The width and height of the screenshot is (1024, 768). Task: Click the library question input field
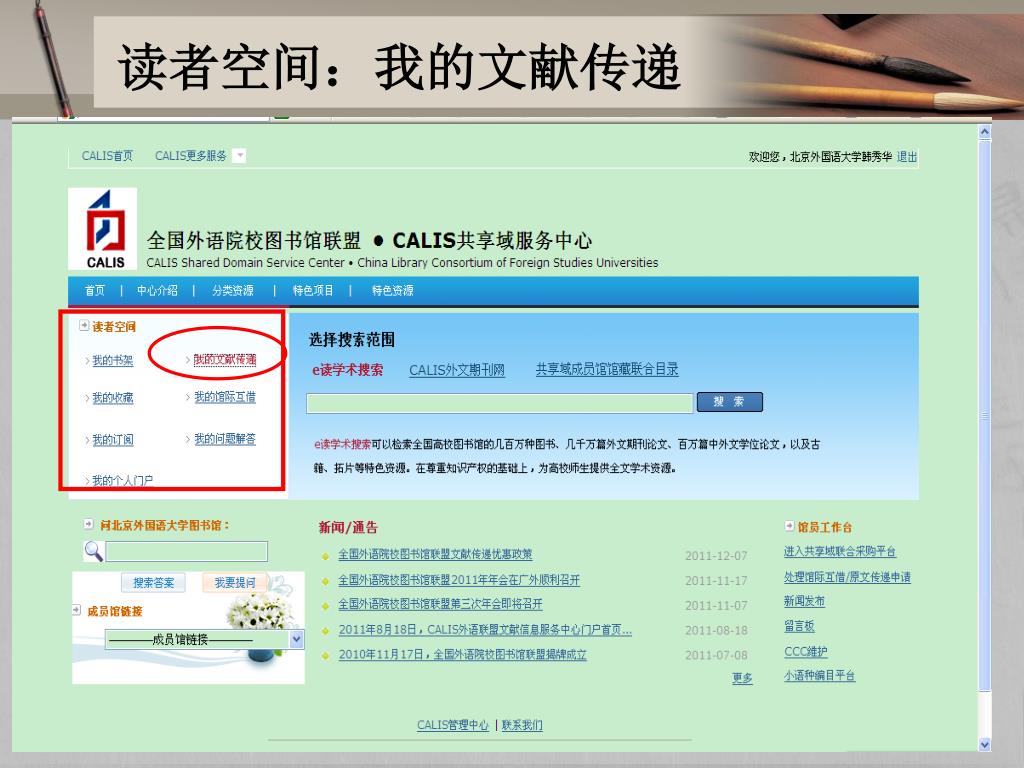coord(187,552)
